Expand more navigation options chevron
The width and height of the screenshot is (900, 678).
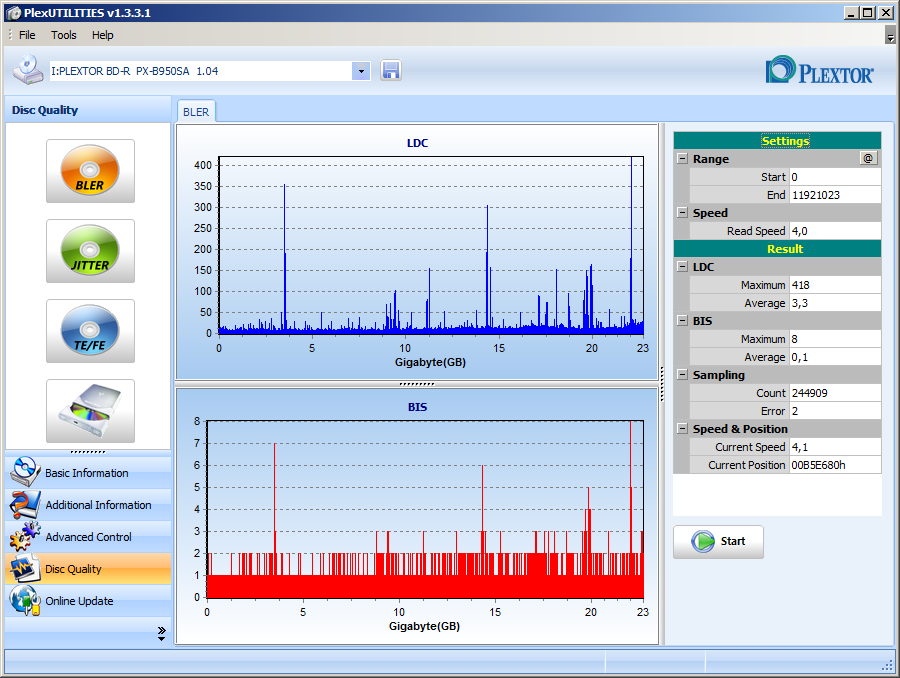(x=161, y=634)
